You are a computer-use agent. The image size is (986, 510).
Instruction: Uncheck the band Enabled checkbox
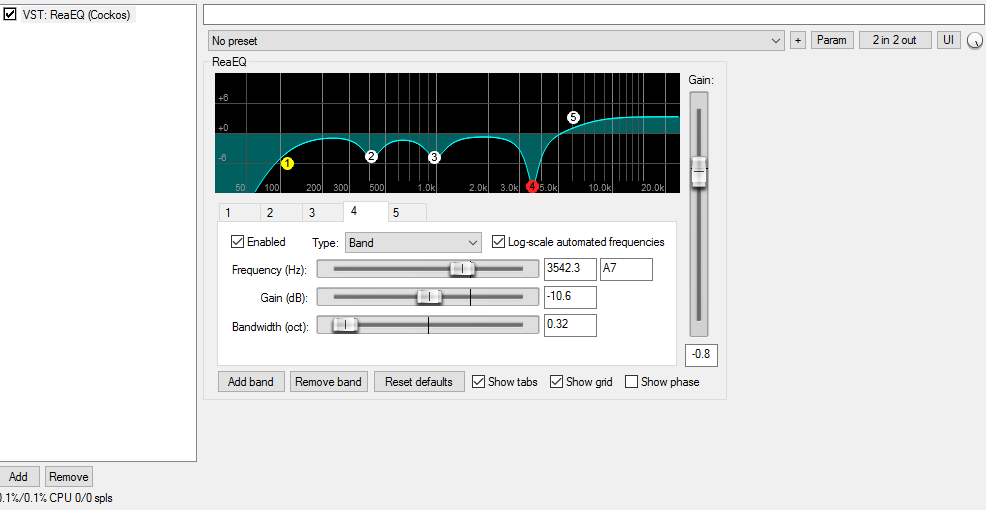(x=237, y=241)
